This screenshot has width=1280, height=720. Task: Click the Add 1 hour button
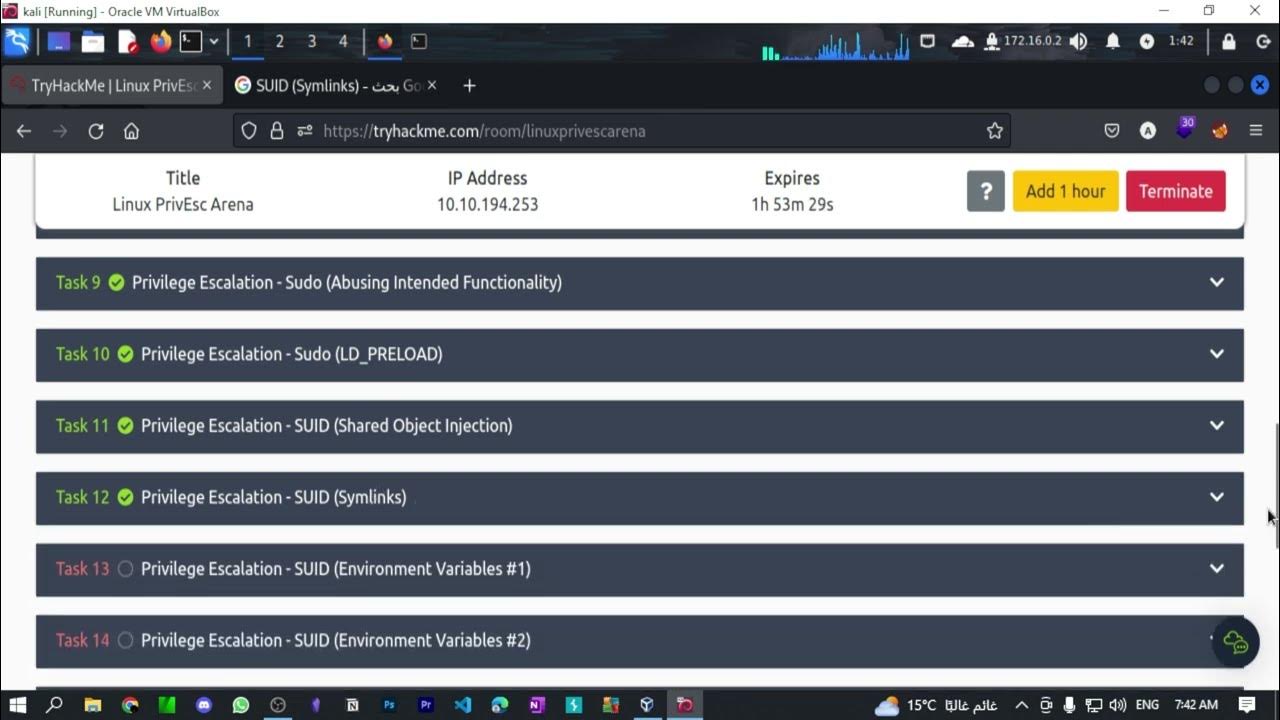click(1065, 191)
